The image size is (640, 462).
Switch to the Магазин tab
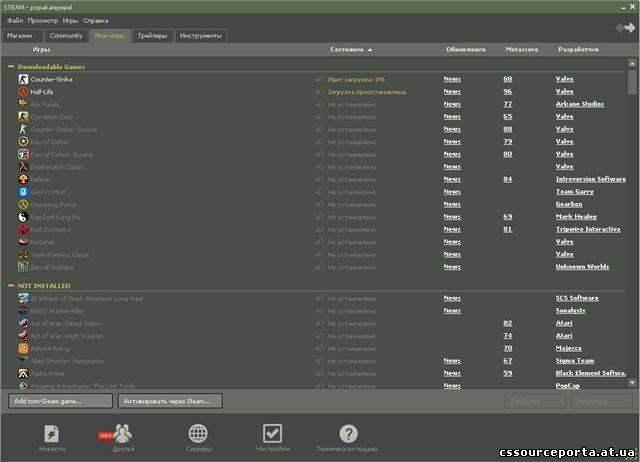(22, 36)
